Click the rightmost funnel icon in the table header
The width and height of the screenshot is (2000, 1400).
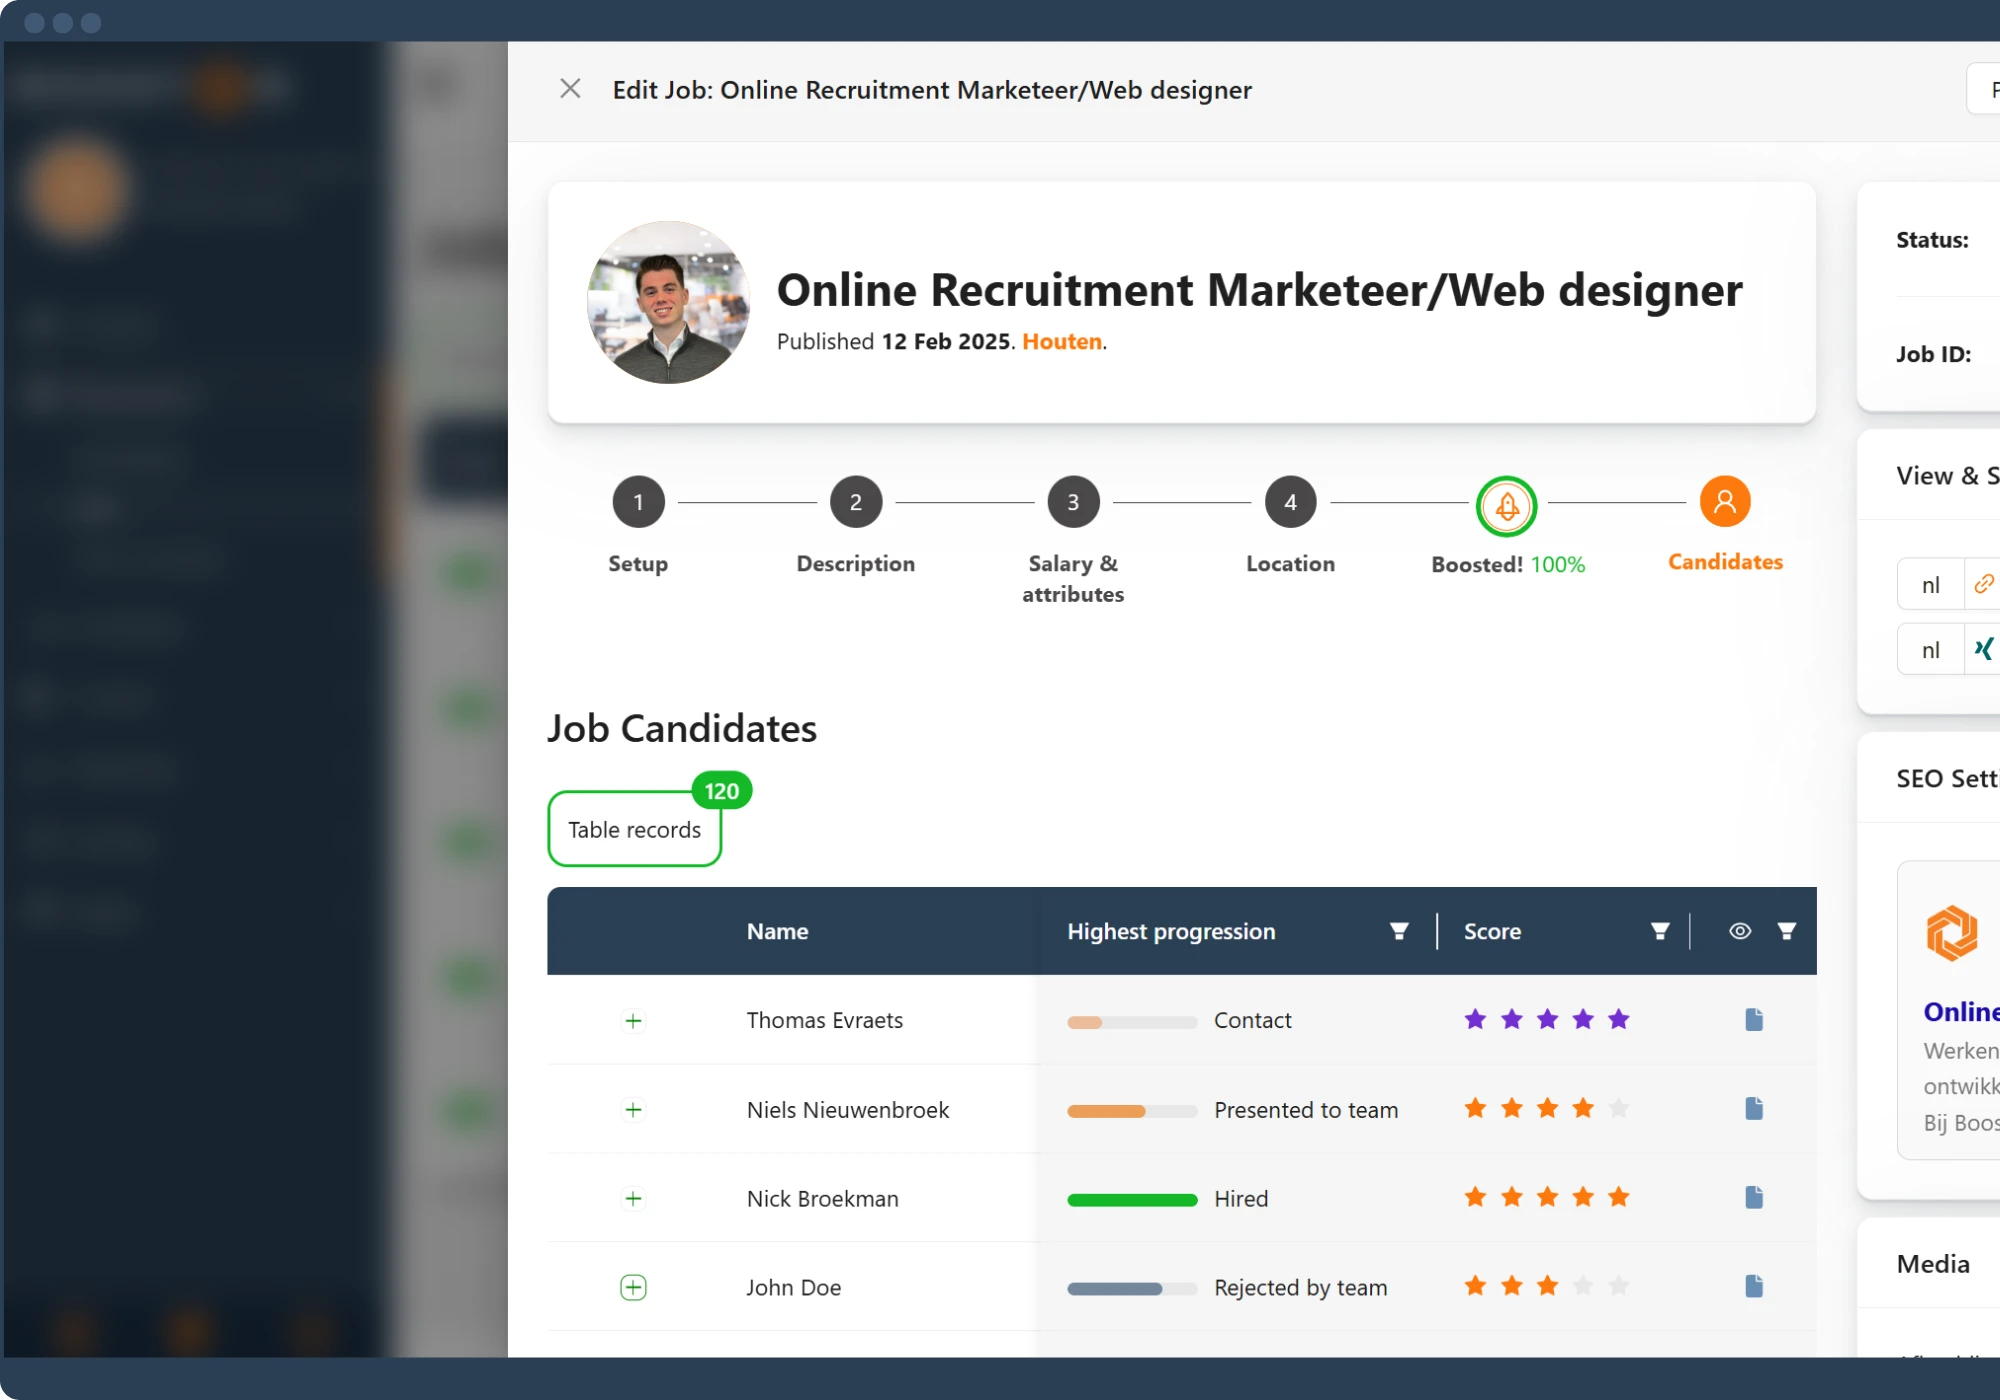pyautogui.click(x=1787, y=930)
